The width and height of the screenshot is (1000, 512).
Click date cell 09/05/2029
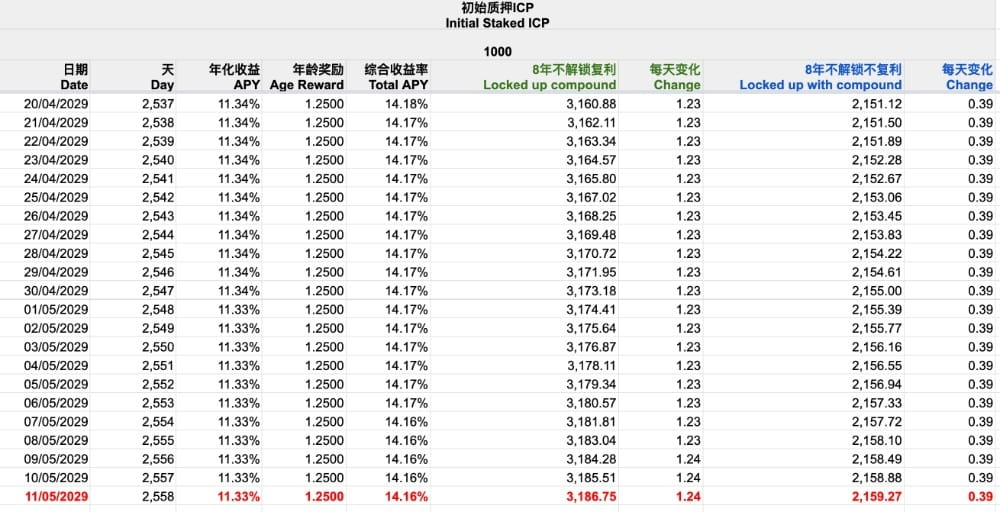(56, 459)
